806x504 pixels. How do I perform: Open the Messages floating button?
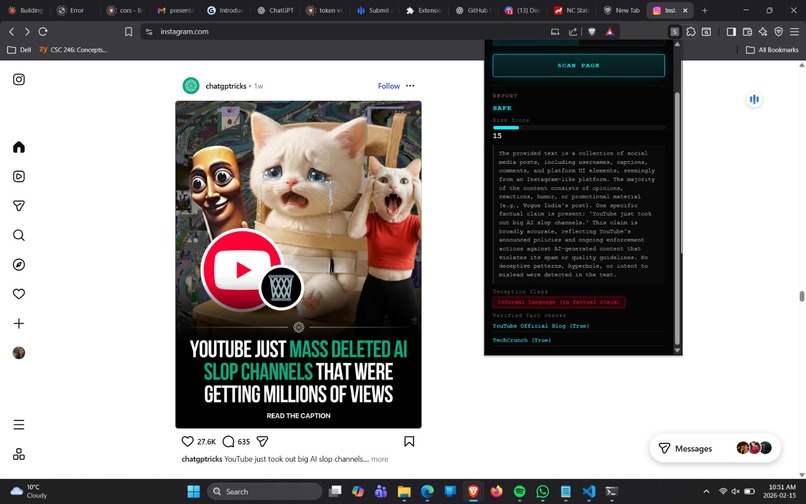715,448
